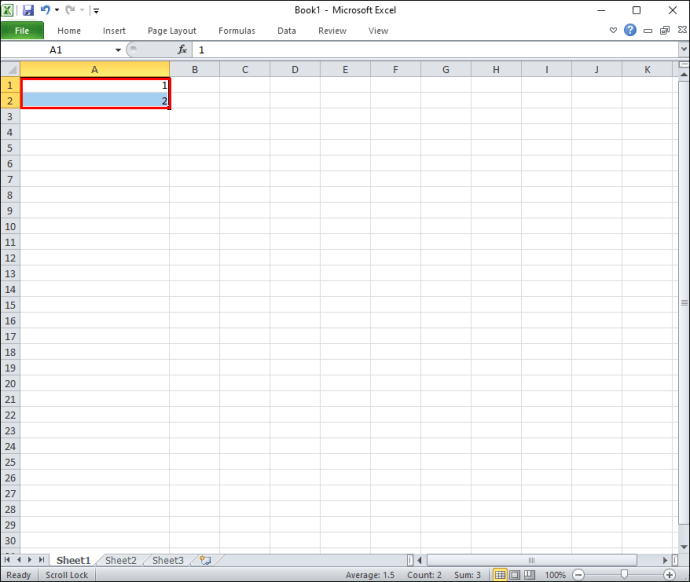Open the Data ribbon tab

(x=286, y=31)
